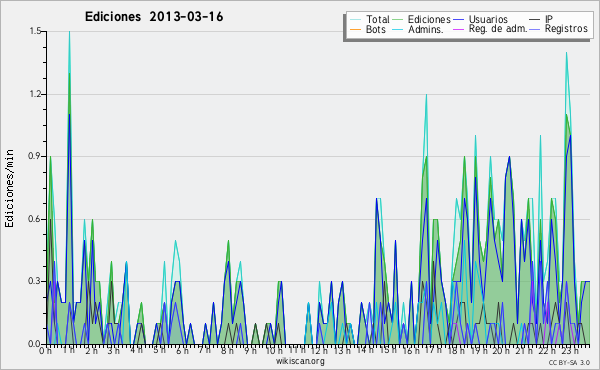Click the '15 h' x-axis label
This screenshot has height=370, width=600.
click(388, 350)
